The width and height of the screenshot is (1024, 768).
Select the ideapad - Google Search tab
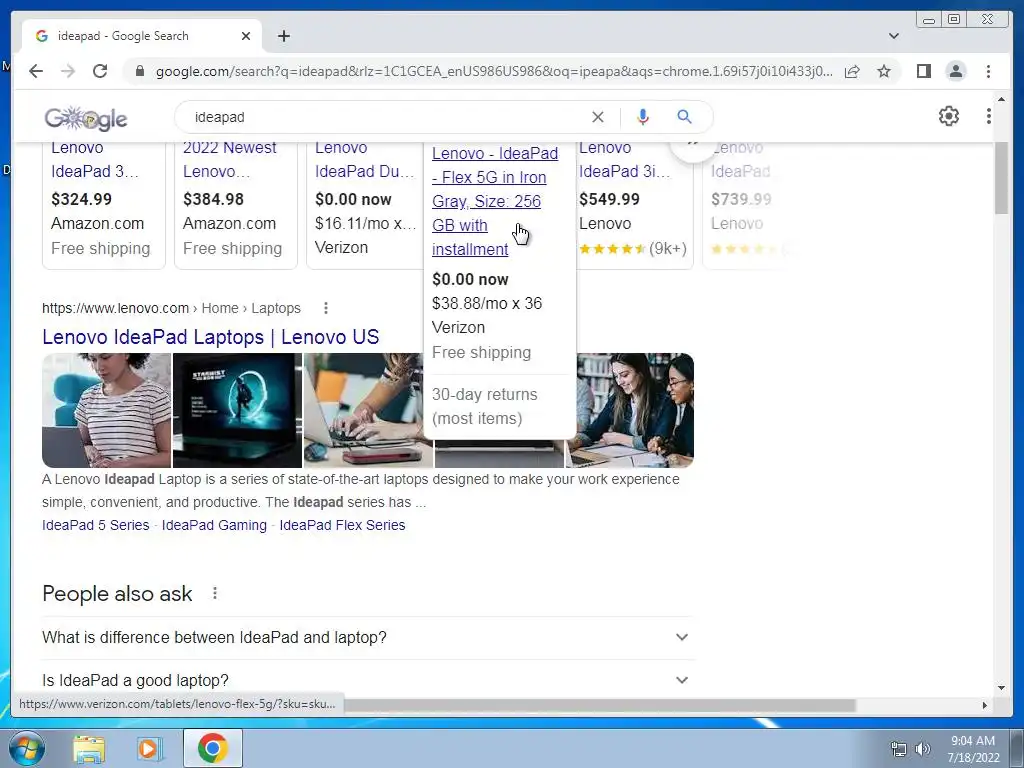[x=142, y=36]
